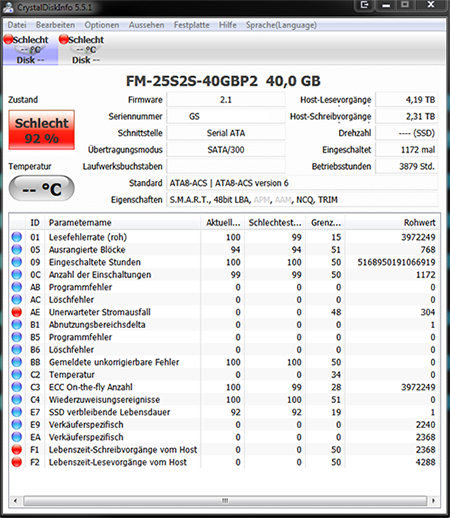Click status dot for E9 Verkäuferspezifisch
This screenshot has width=450, height=518.
(x=17, y=425)
